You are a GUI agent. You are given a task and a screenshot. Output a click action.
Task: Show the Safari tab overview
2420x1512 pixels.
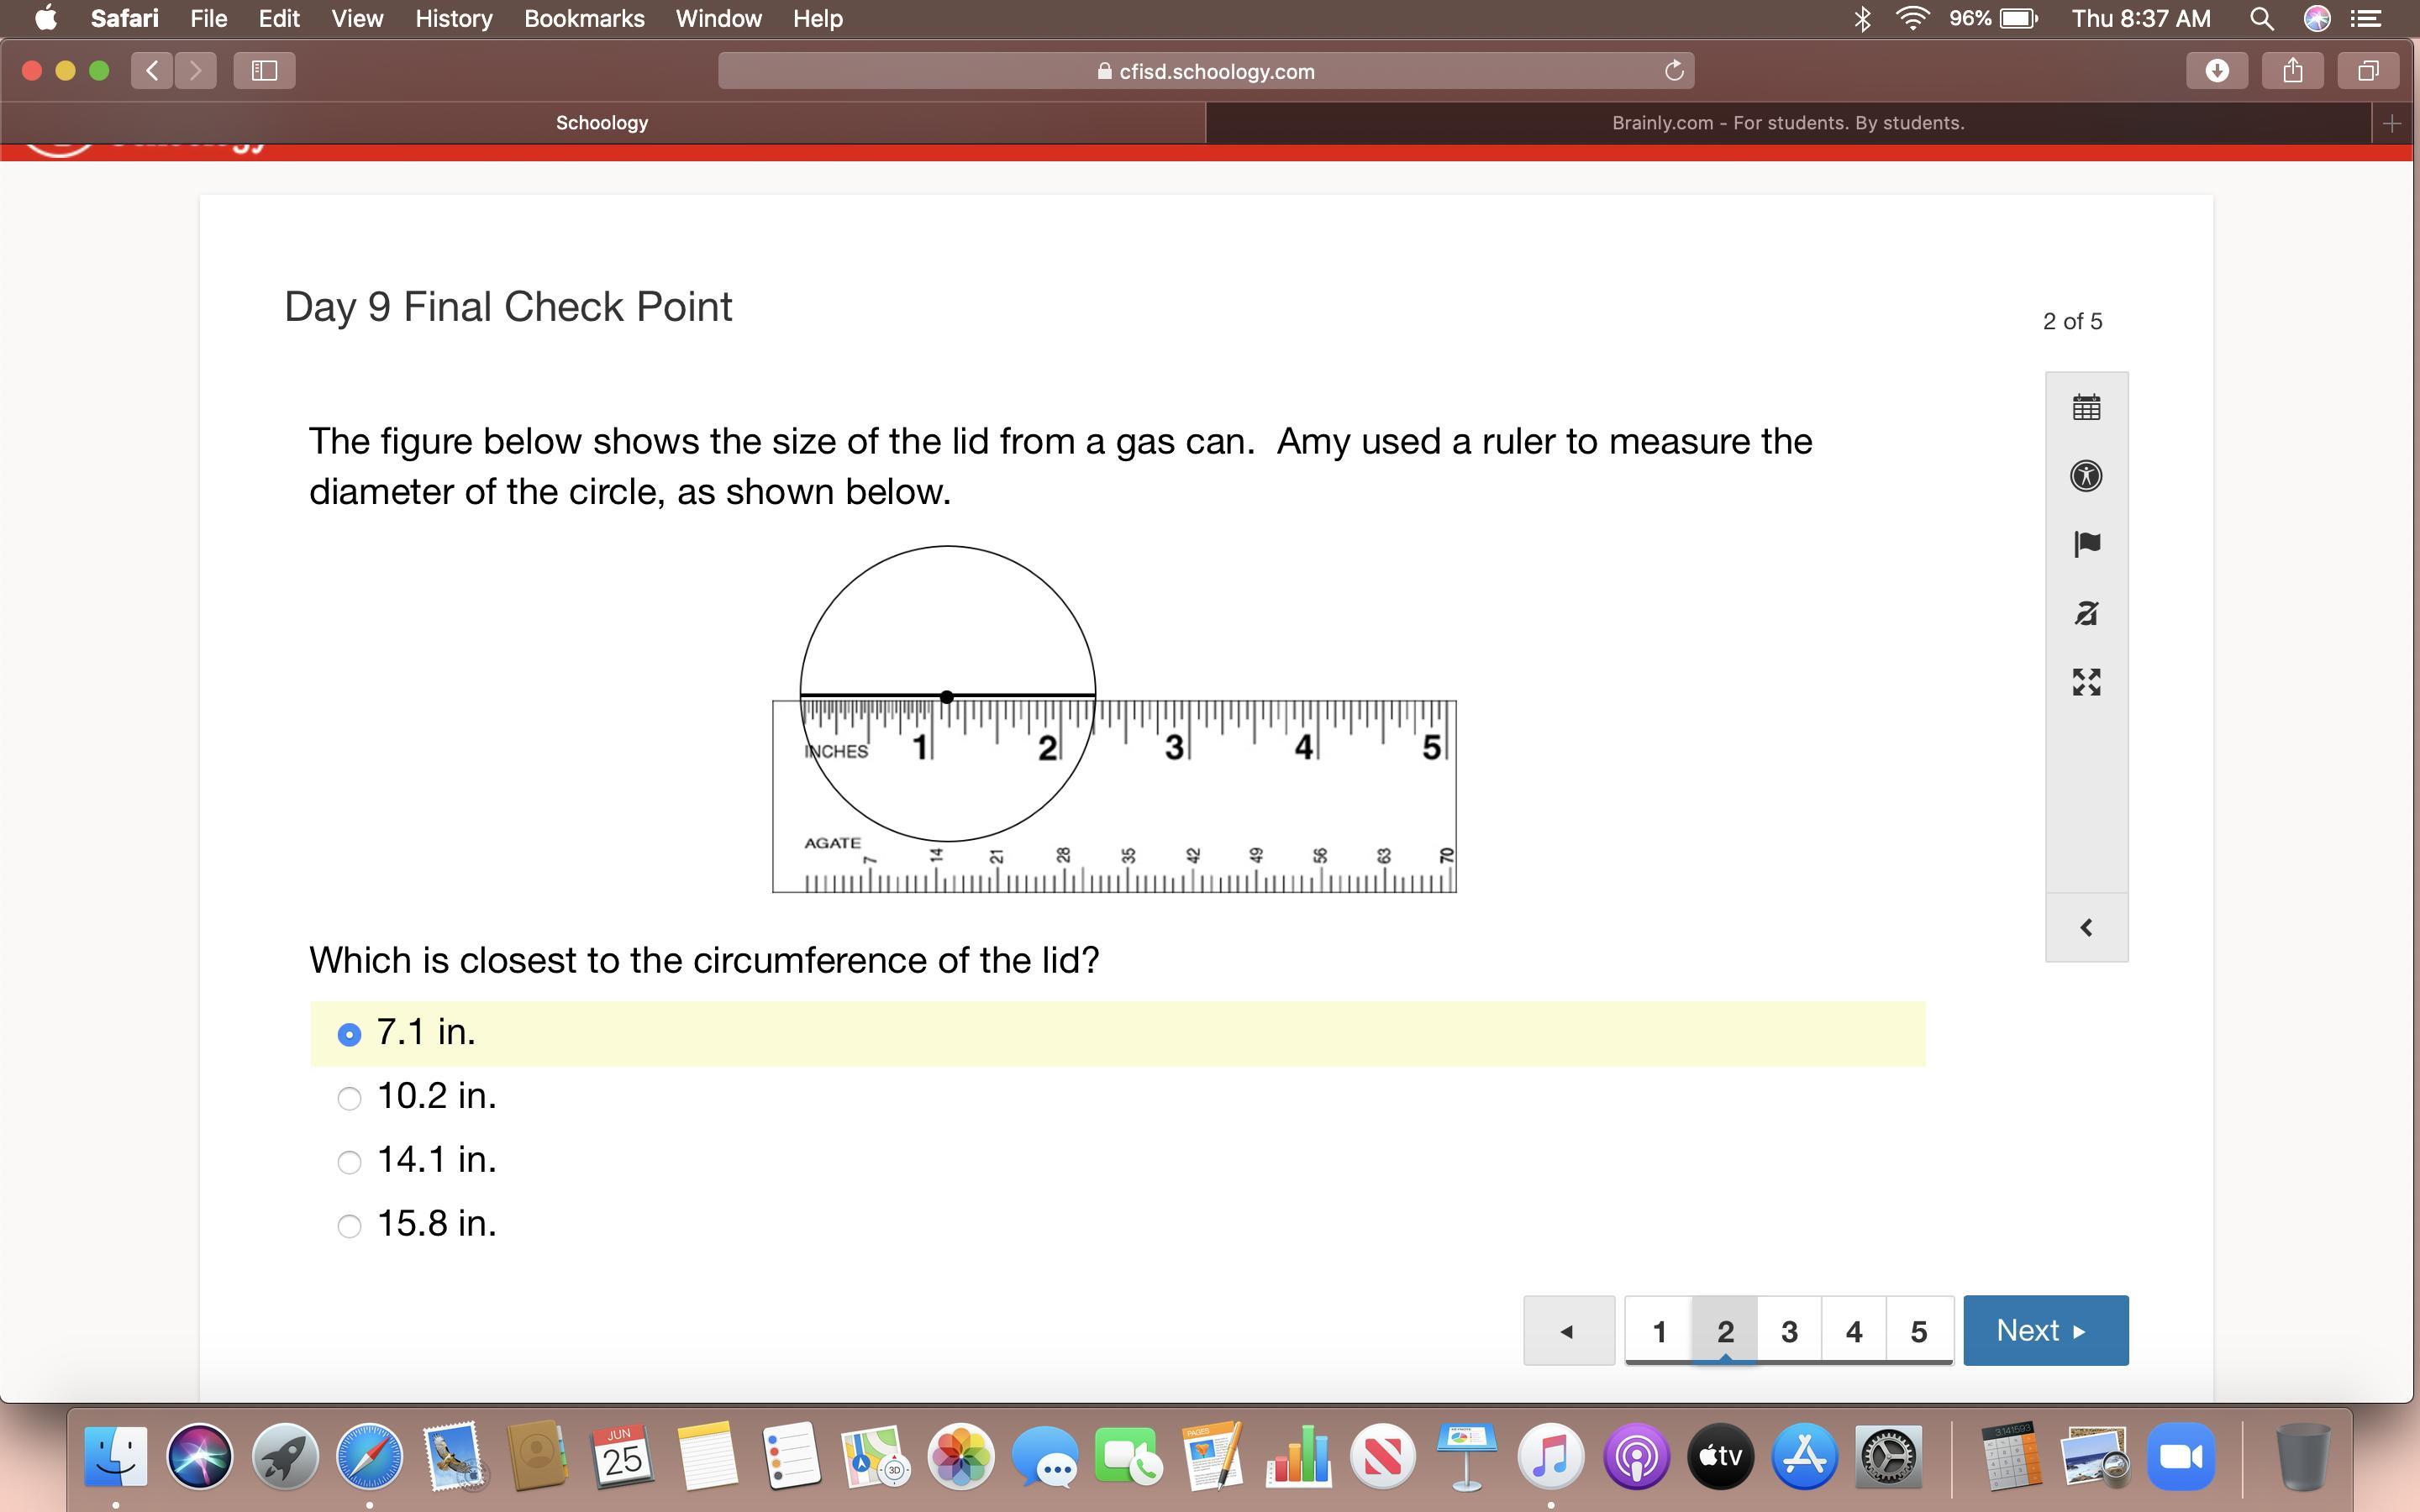(x=2368, y=71)
